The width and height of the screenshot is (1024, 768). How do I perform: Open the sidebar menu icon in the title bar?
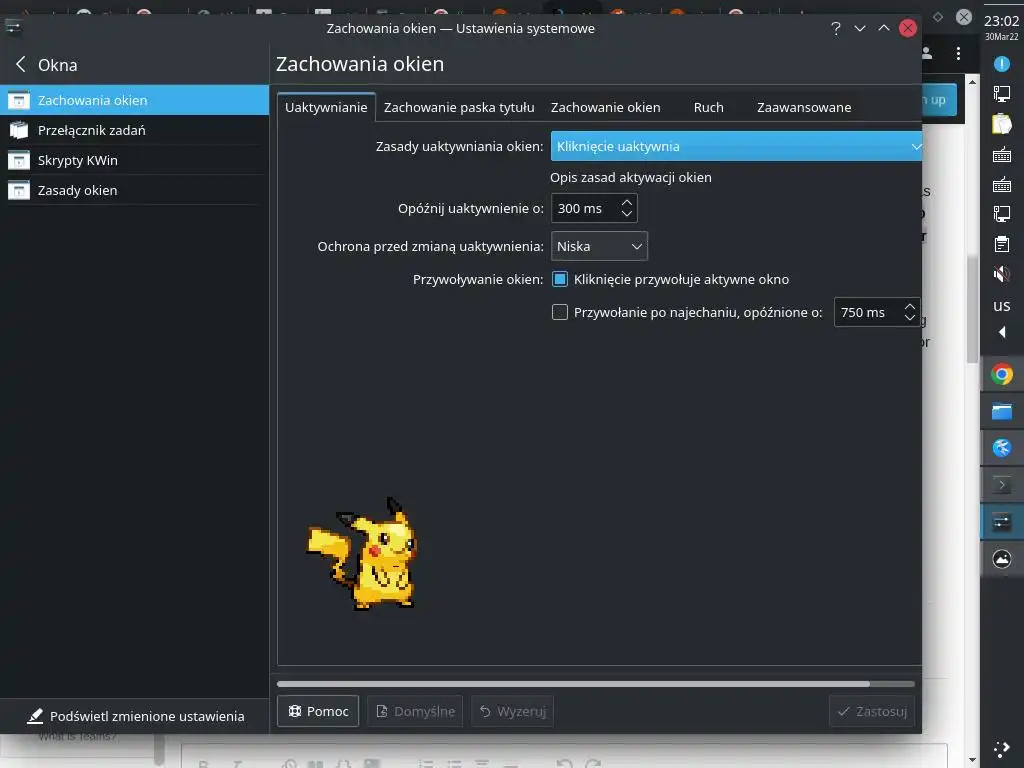(13, 27)
